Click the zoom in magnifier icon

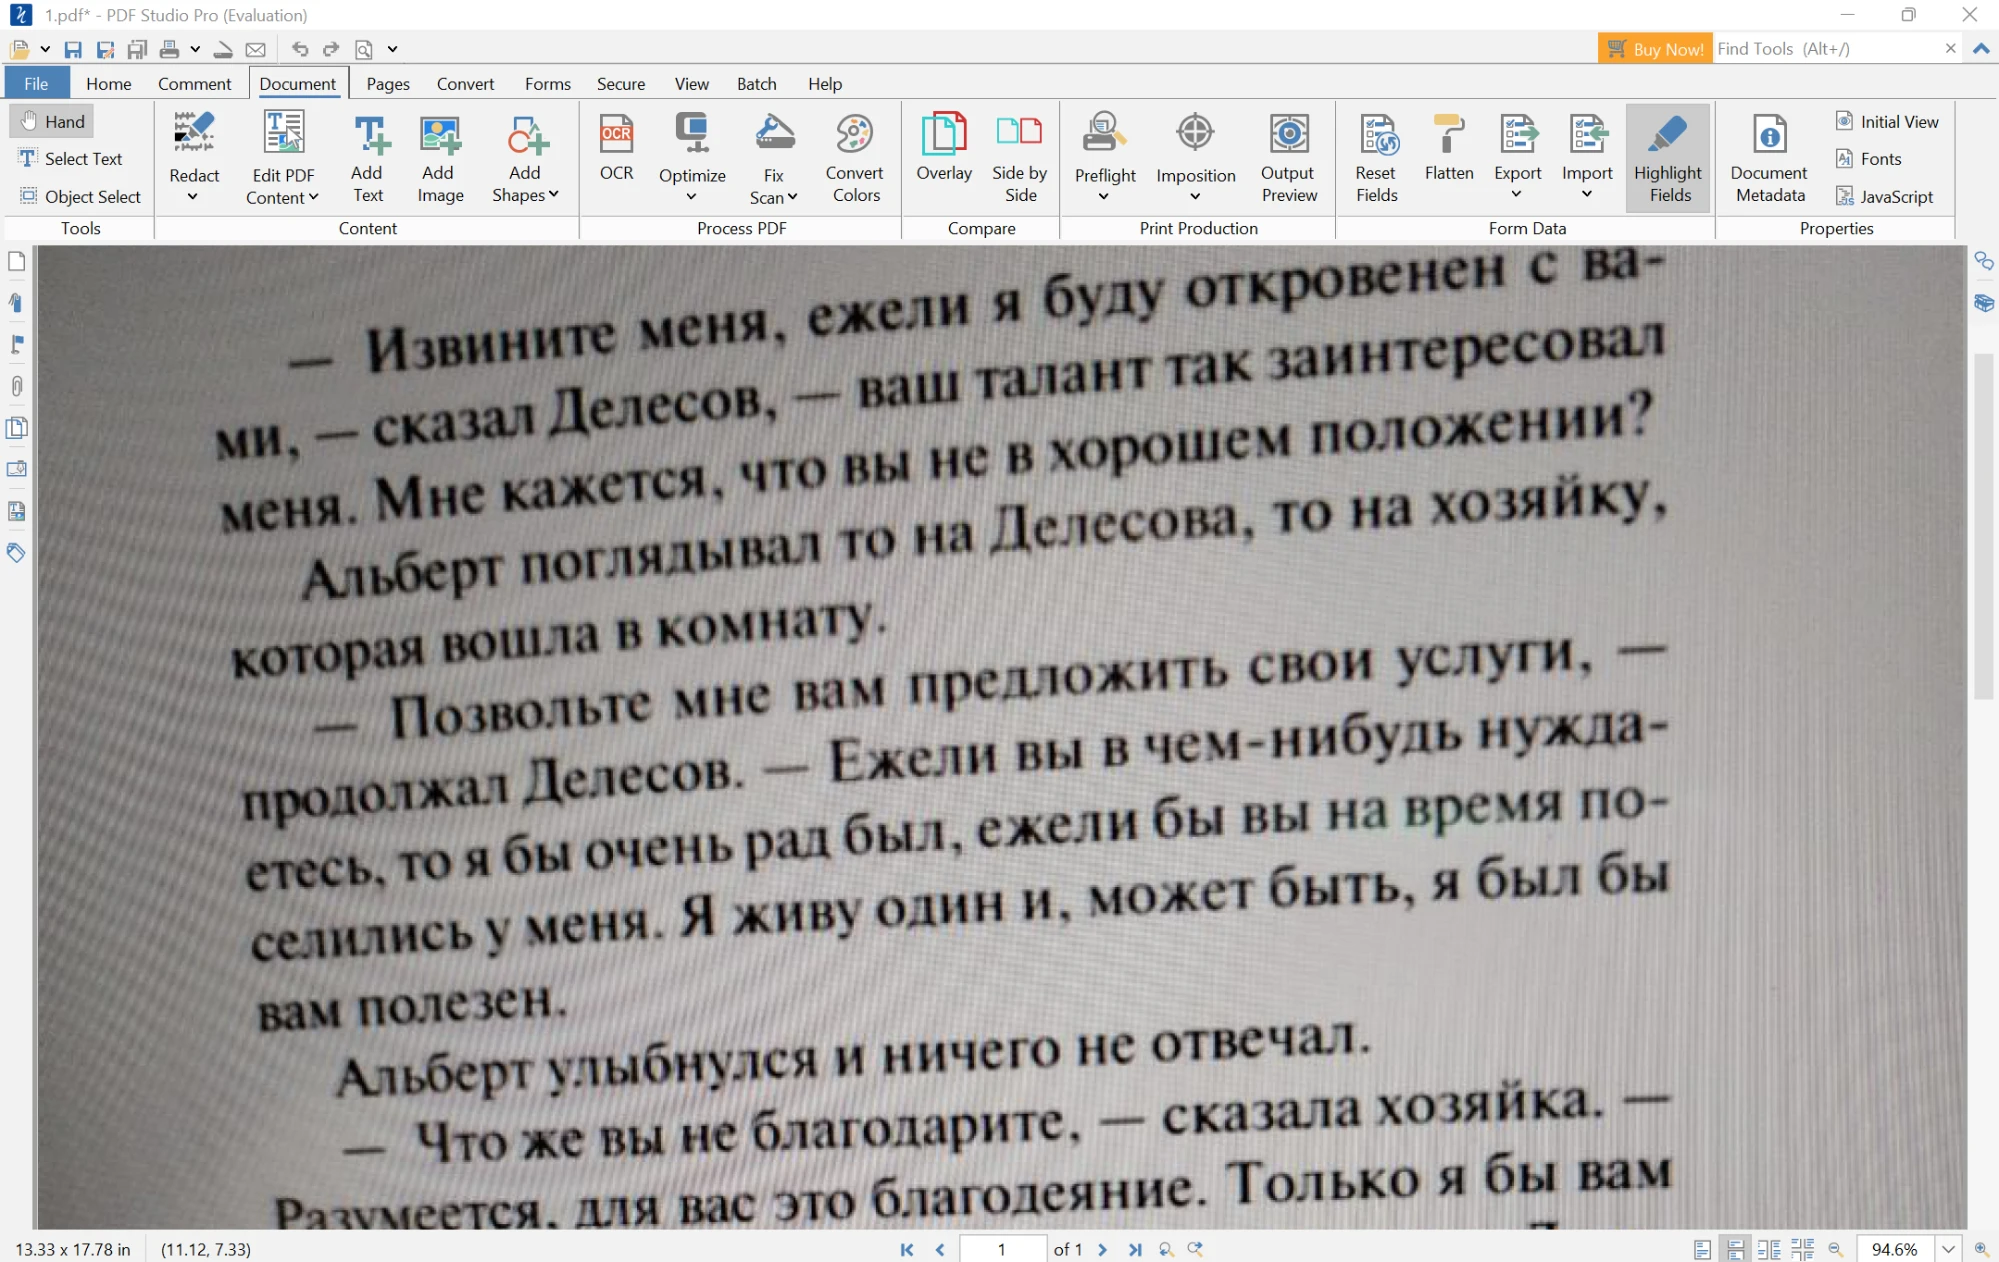pos(1980,1249)
